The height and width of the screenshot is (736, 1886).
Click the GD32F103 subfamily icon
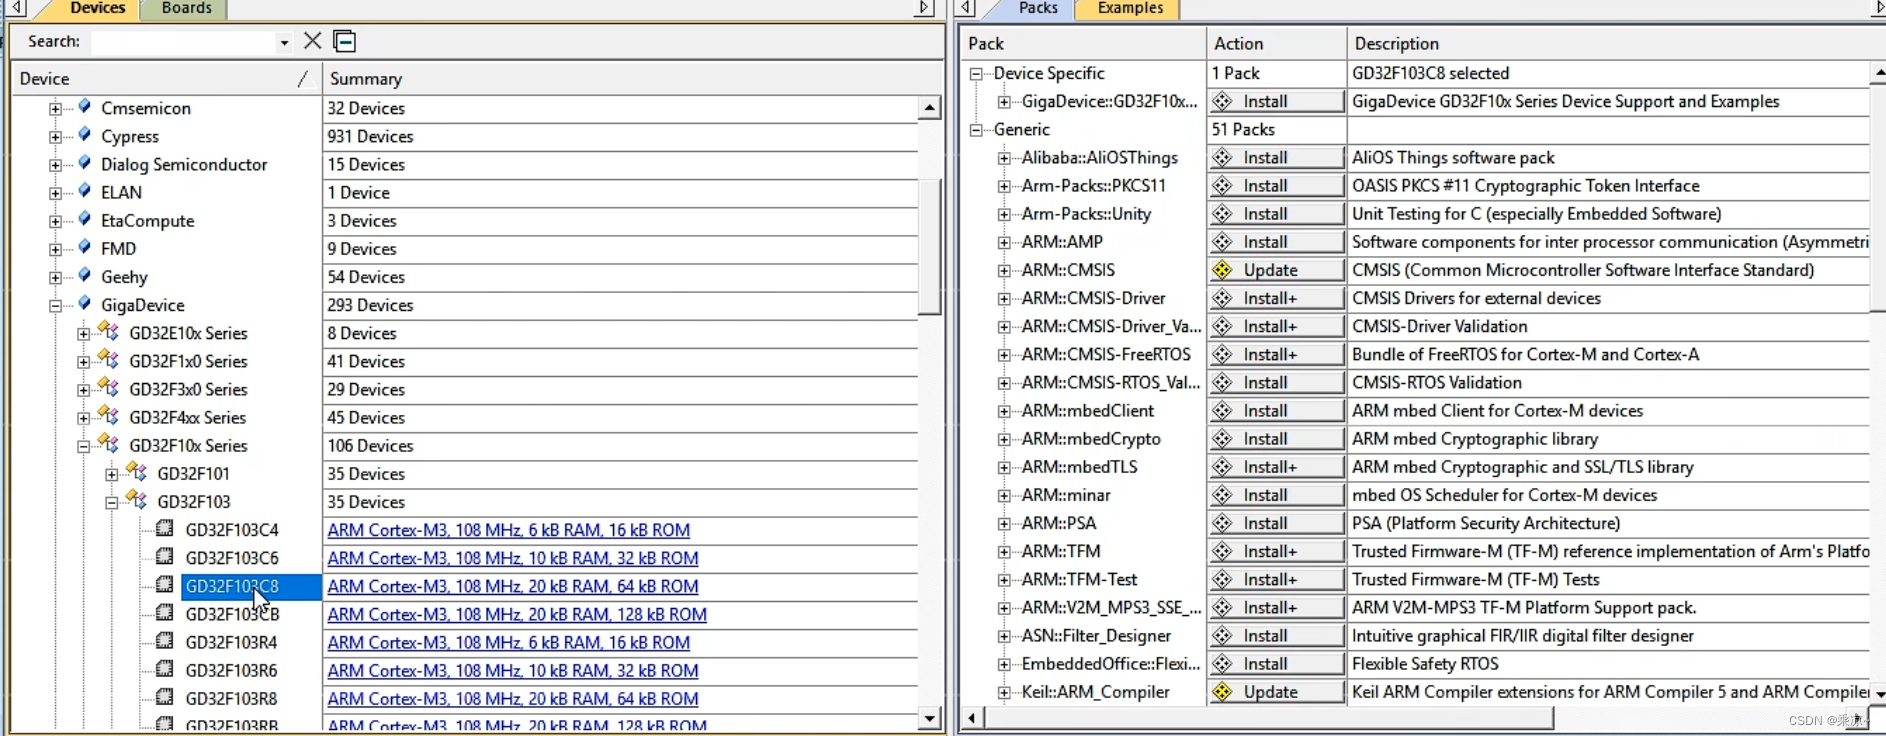[137, 500]
